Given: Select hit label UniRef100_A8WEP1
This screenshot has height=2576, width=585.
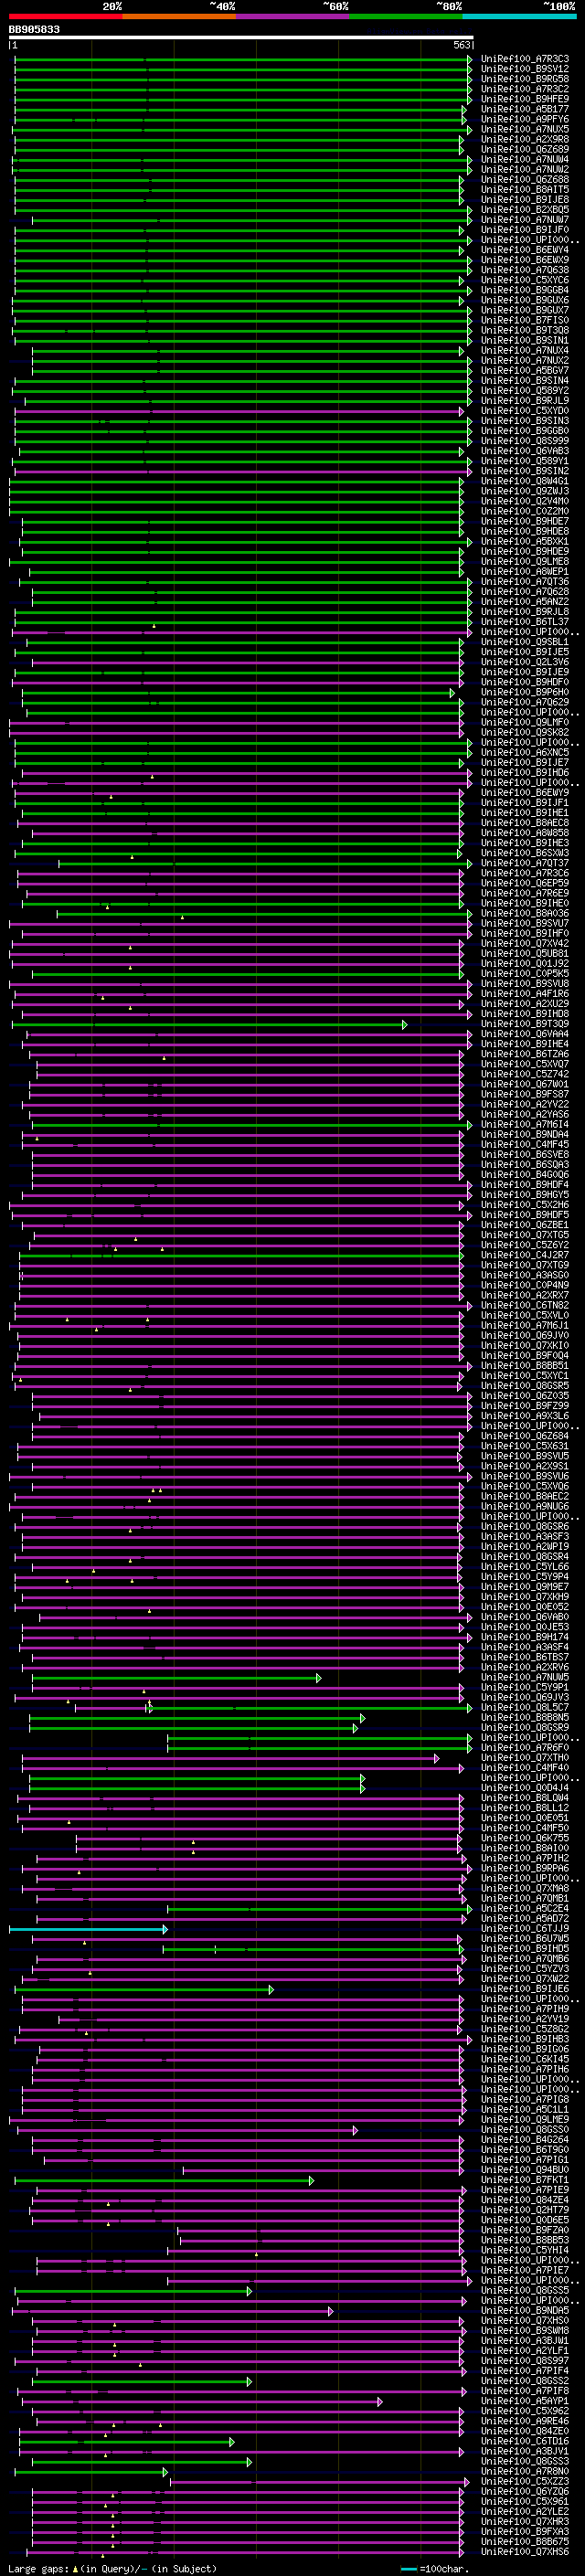Looking at the screenshot, I should pos(525,572).
